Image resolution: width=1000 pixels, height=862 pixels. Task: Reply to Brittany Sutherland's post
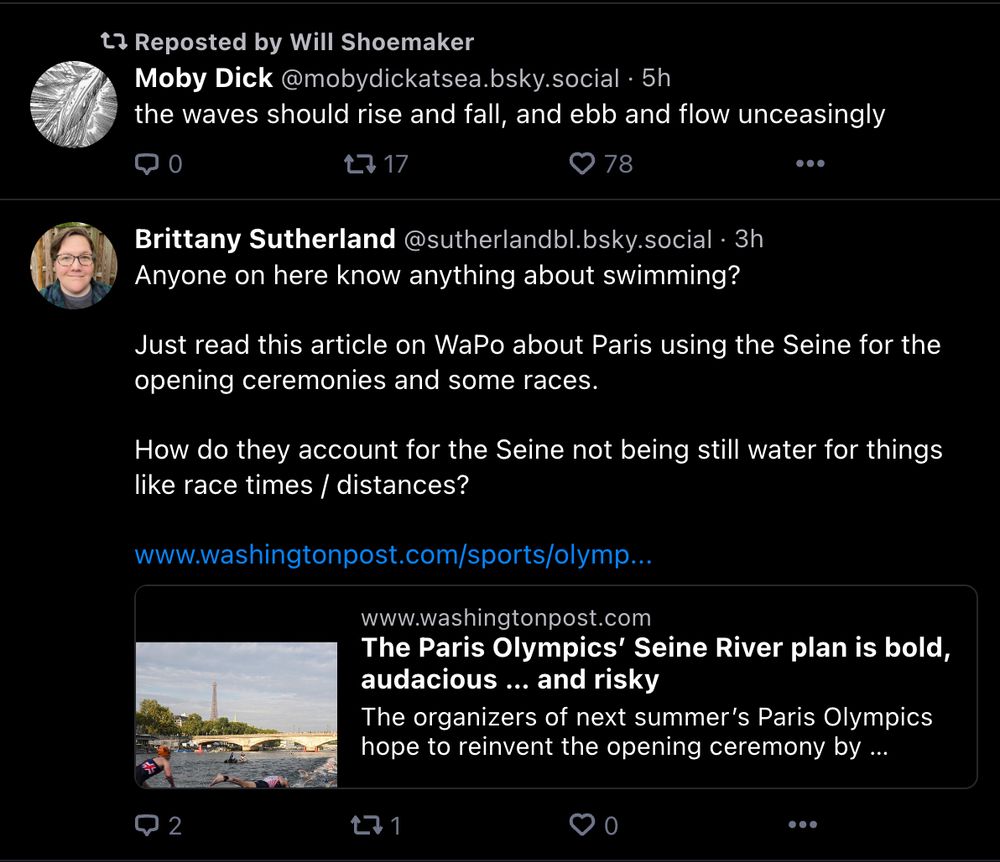click(147, 825)
